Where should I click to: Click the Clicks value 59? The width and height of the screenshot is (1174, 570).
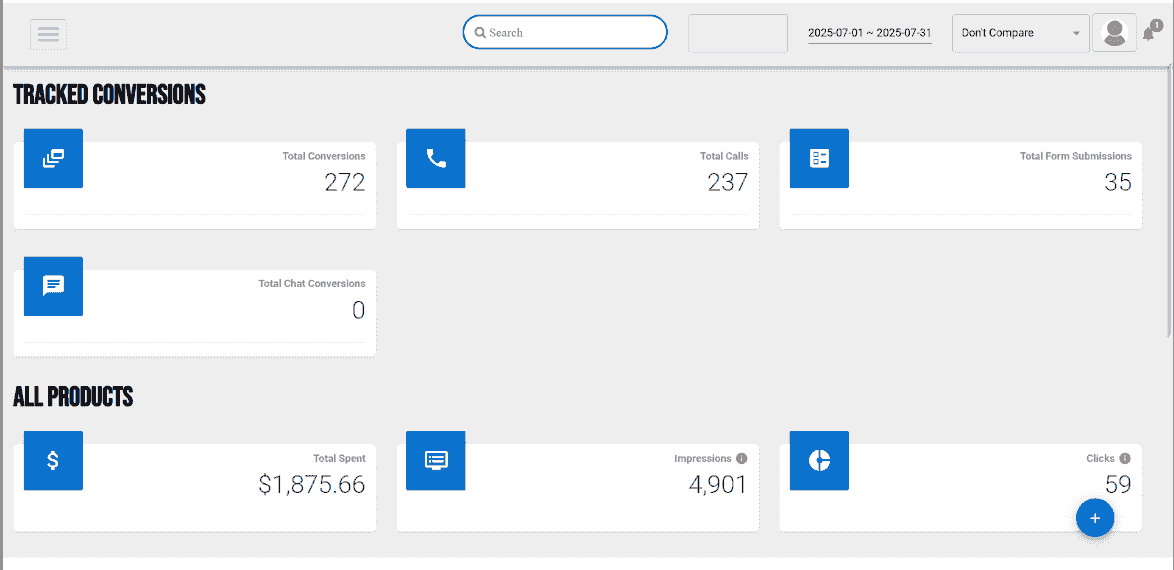1118,485
